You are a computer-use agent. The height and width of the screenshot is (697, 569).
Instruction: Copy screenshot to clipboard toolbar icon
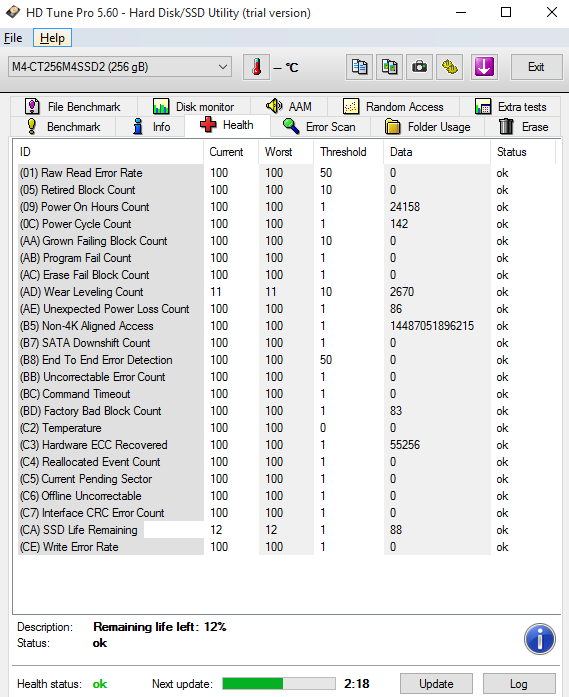389,68
